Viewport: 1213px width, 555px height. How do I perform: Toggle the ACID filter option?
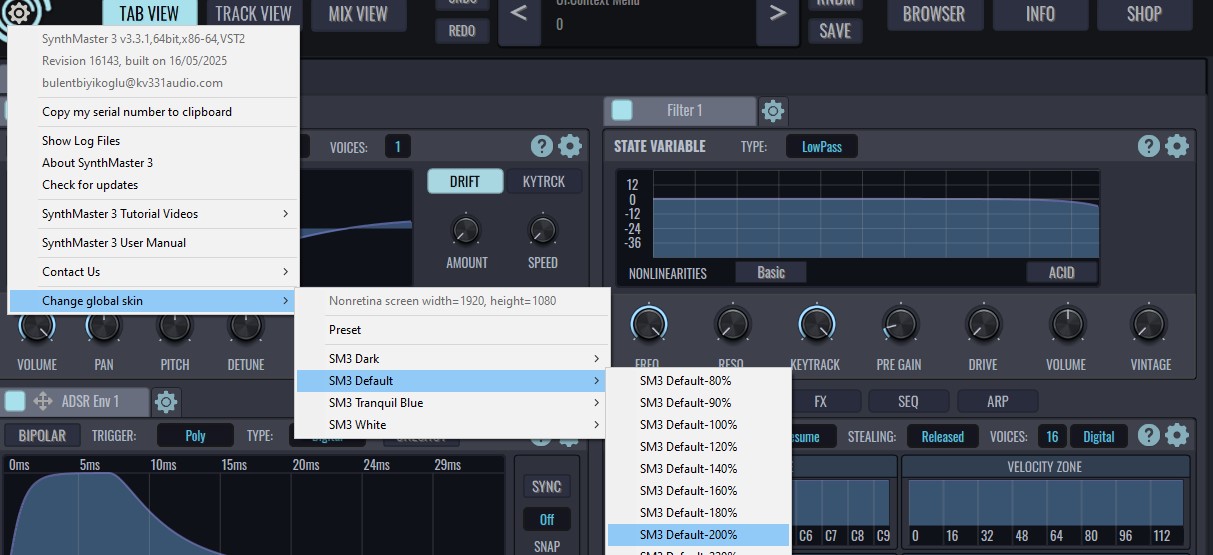[x=1061, y=272]
